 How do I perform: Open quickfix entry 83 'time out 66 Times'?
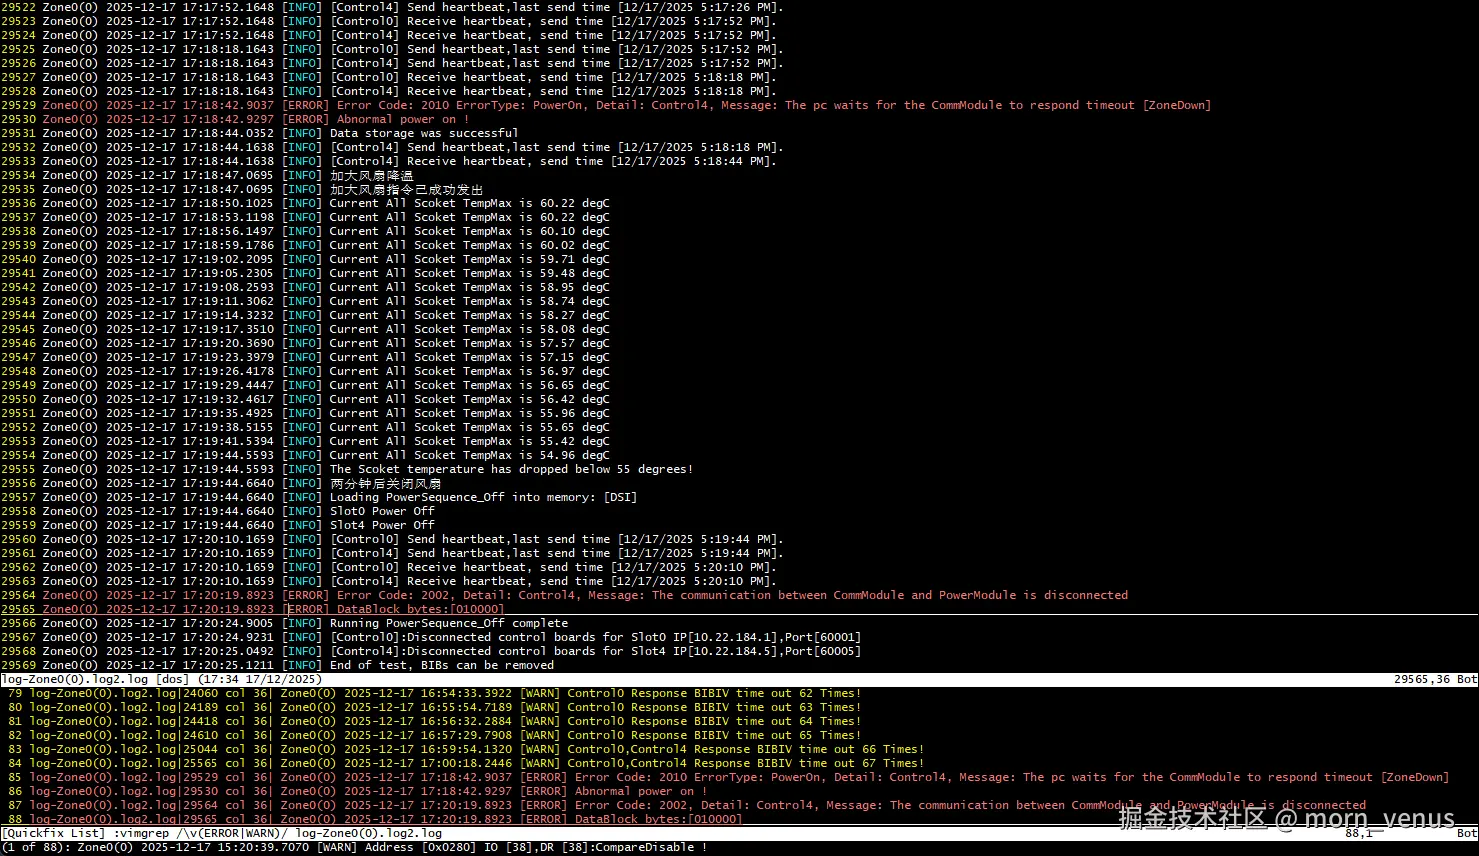(466, 749)
